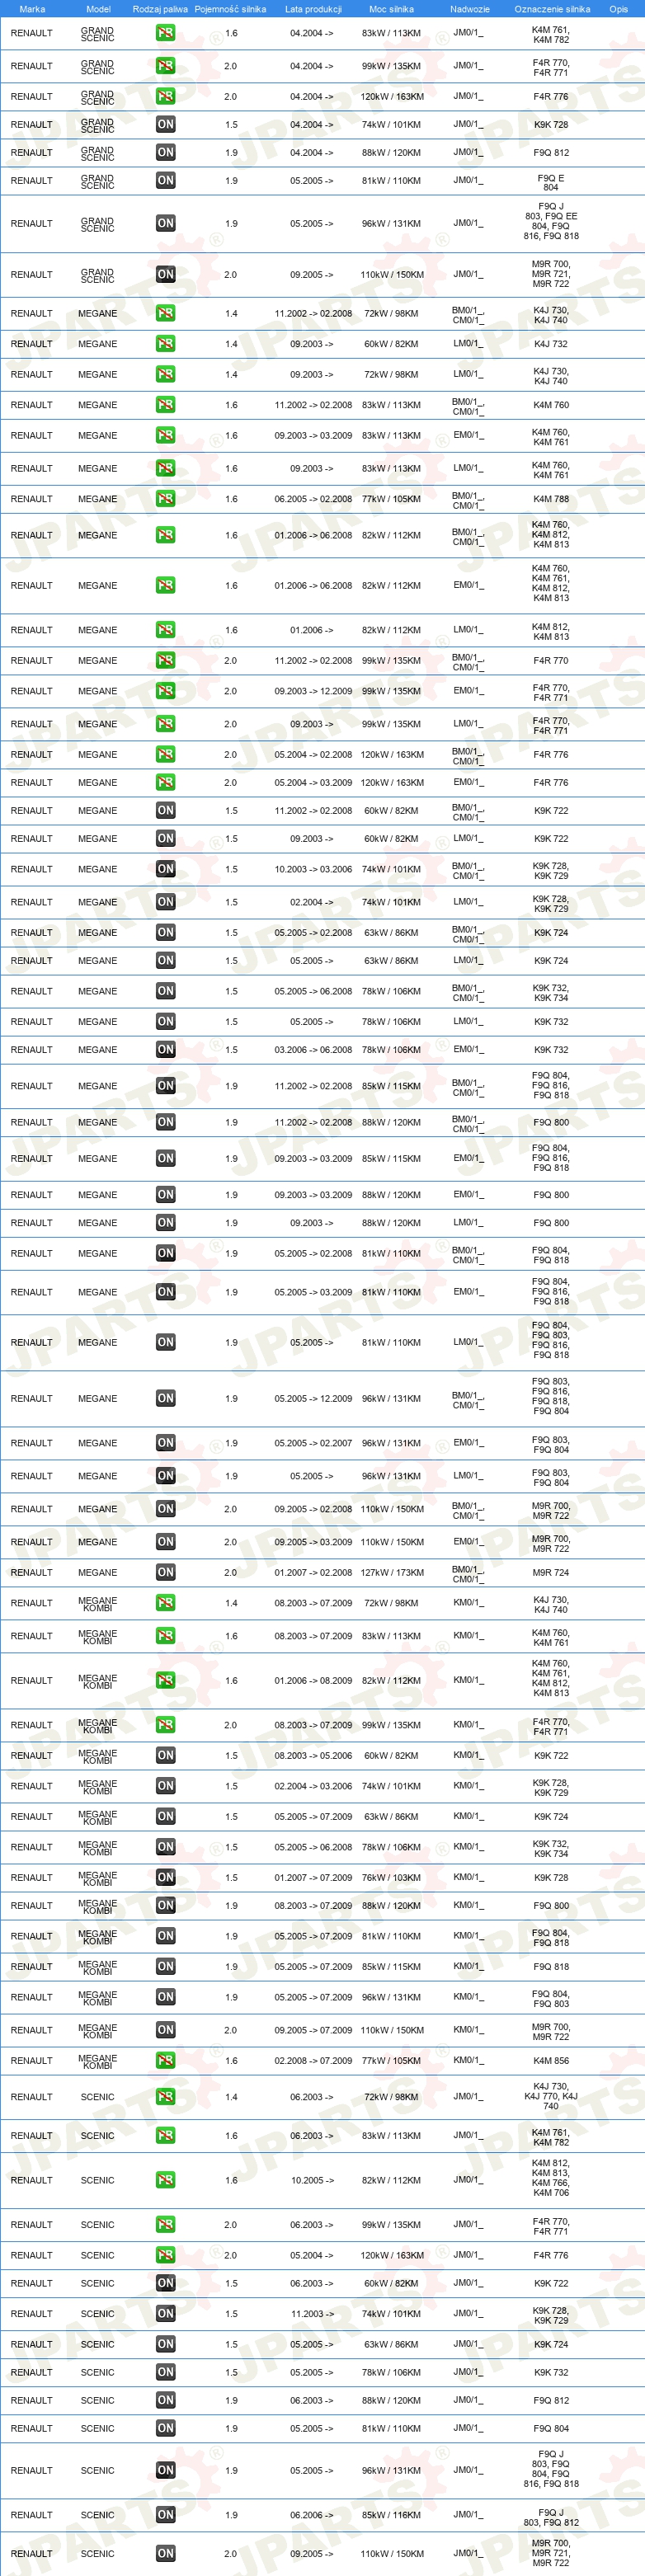Click diesel icon in Scenic 85kW / 116KM row

165,2514
